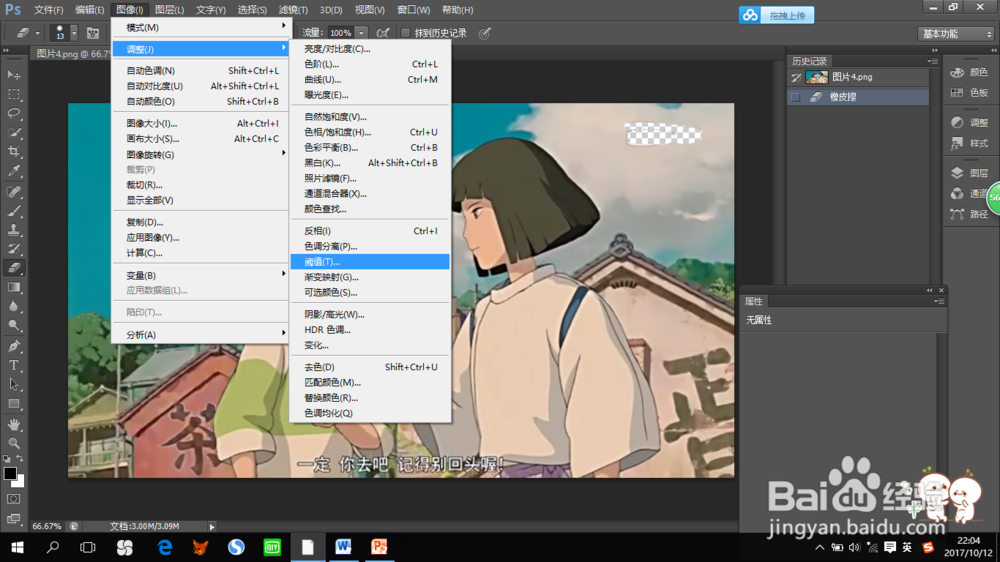Open the brush preset picker dropdown

(74, 33)
